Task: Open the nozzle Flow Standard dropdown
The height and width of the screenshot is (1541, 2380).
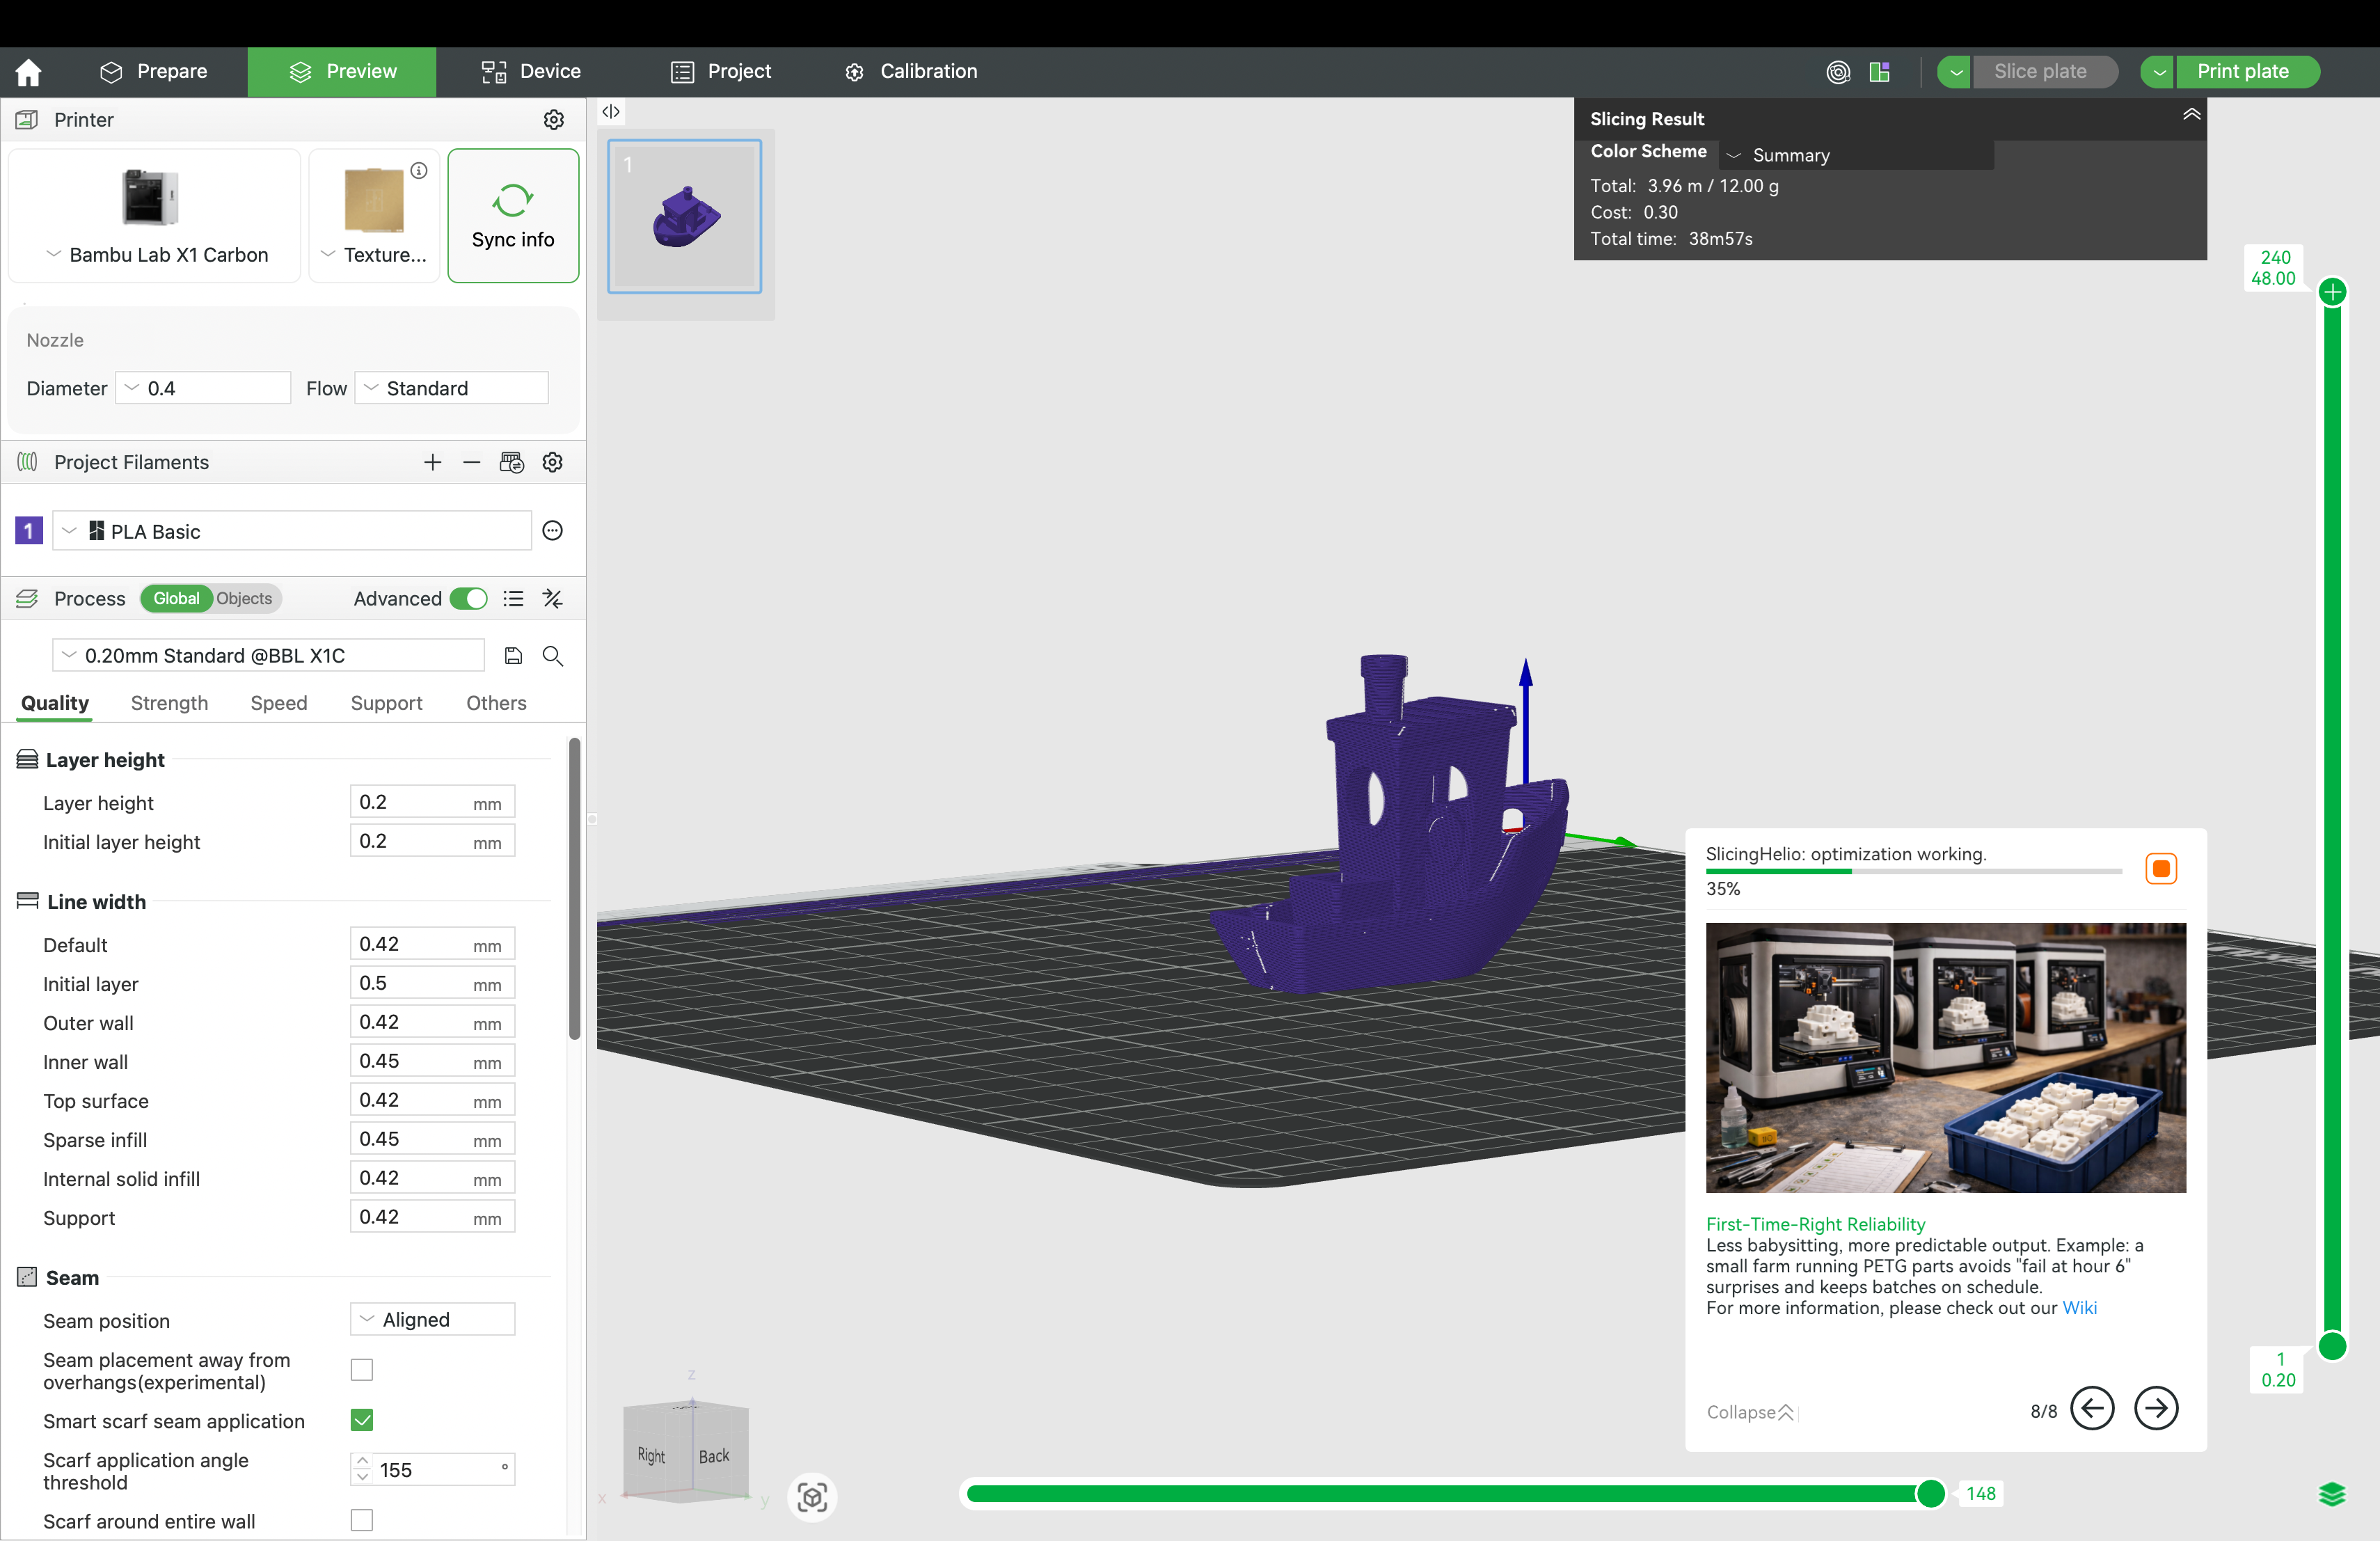Action: click(x=452, y=388)
